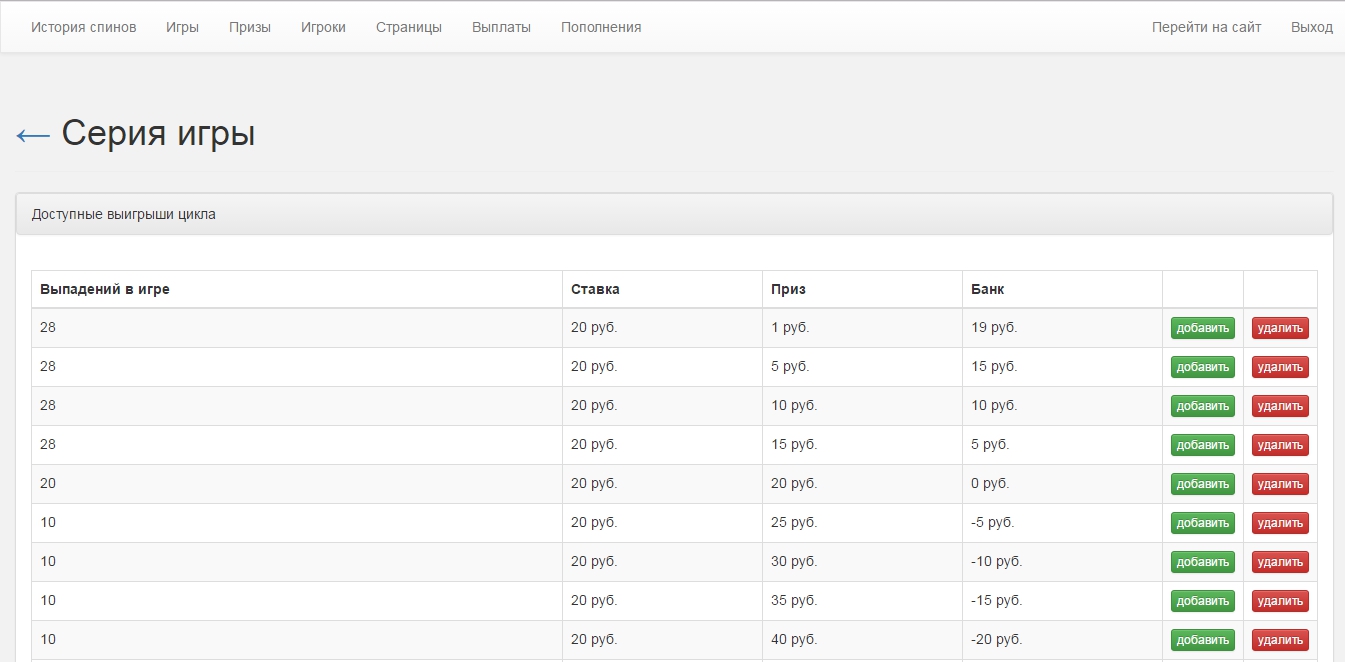
Task: Click добавить for the 35 руб. prize
Action: [x=1202, y=601]
